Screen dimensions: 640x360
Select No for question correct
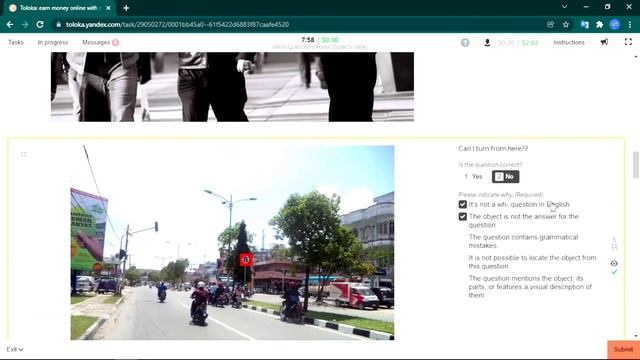[505, 176]
